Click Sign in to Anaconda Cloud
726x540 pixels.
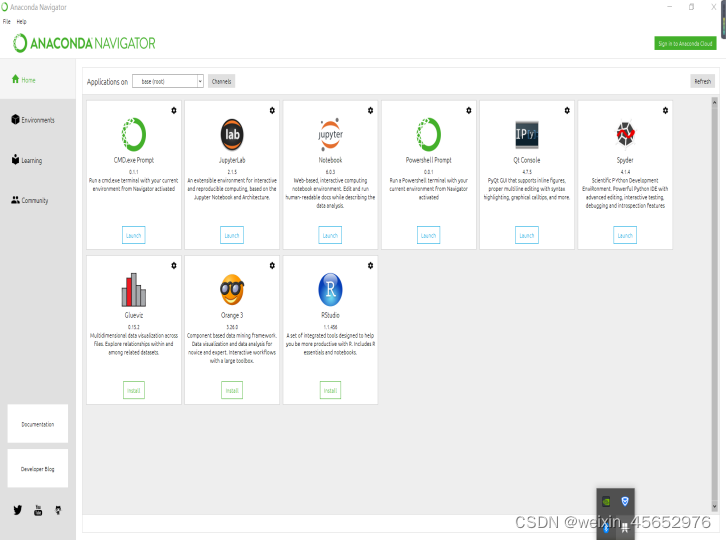(685, 43)
